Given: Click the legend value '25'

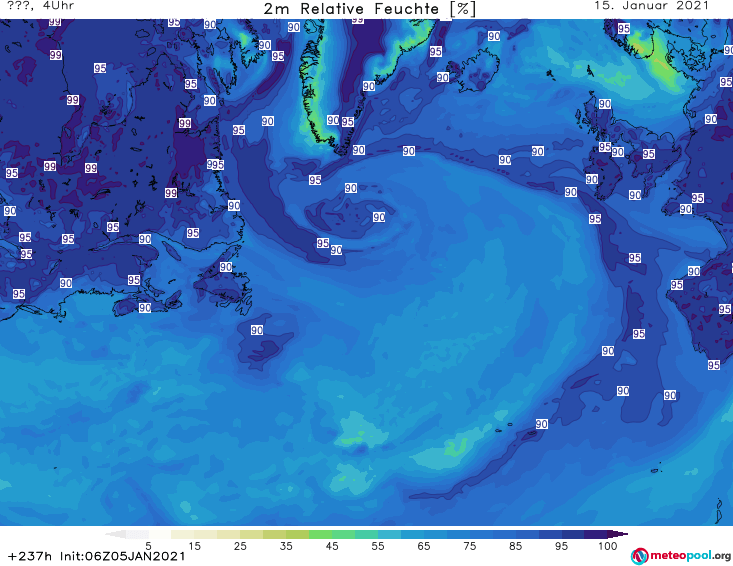Looking at the screenshot, I should click(240, 545).
